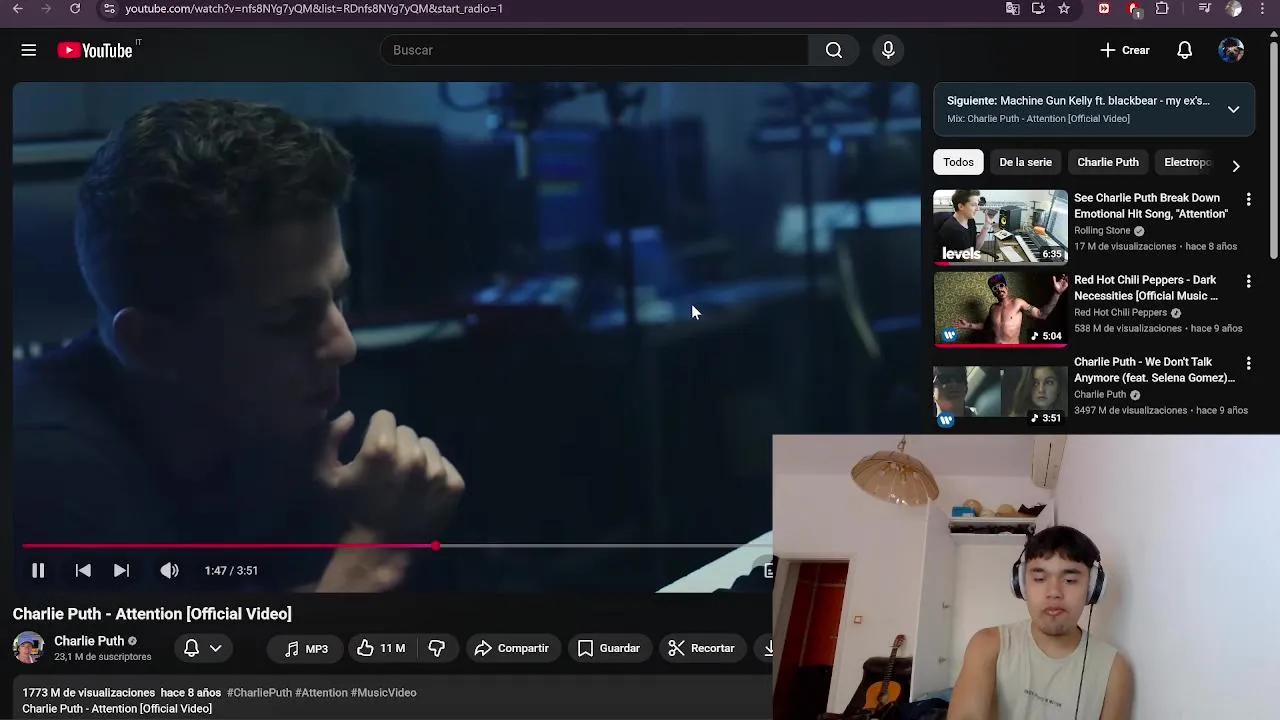1280x720 pixels.
Task: Click the install app icon in address bar
Action: point(1038,8)
